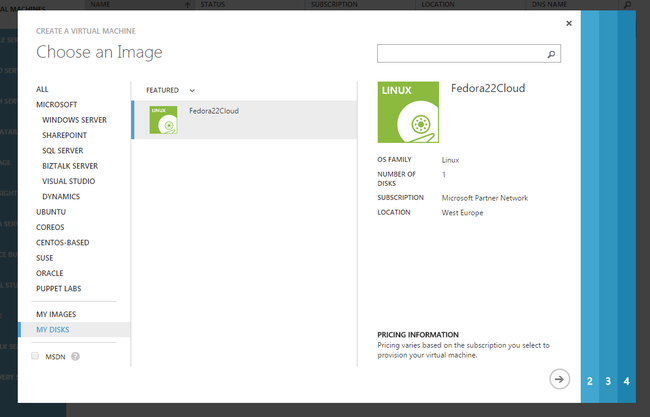The height and width of the screenshot is (417, 650).
Task: Select the Windows Server category
Action: (x=74, y=120)
